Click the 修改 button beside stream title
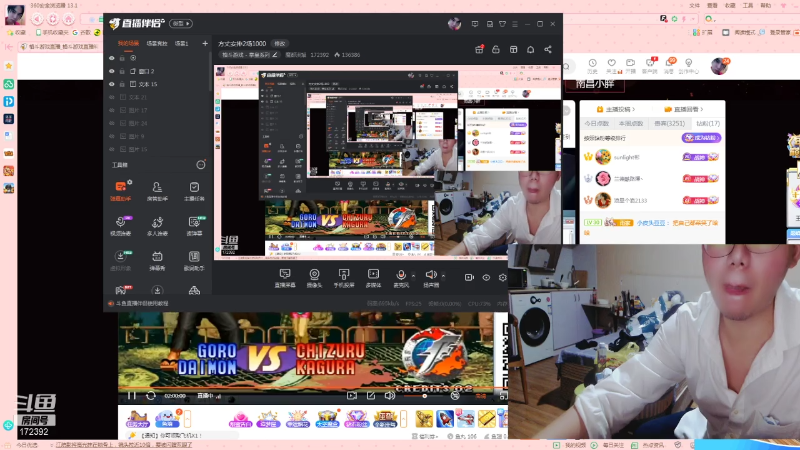 pyautogui.click(x=280, y=43)
